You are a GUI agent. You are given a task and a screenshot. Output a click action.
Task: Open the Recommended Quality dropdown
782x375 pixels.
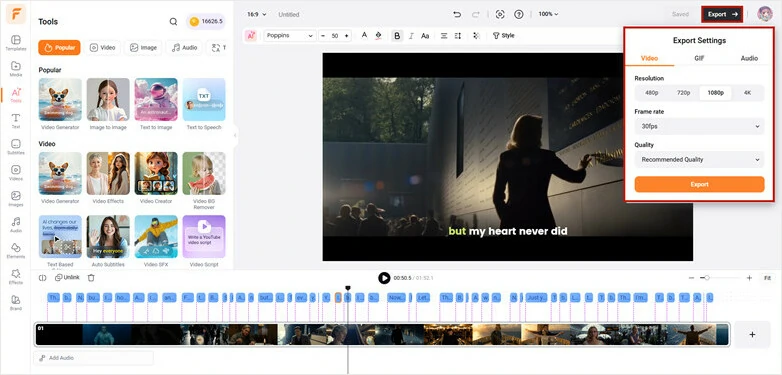coord(699,160)
